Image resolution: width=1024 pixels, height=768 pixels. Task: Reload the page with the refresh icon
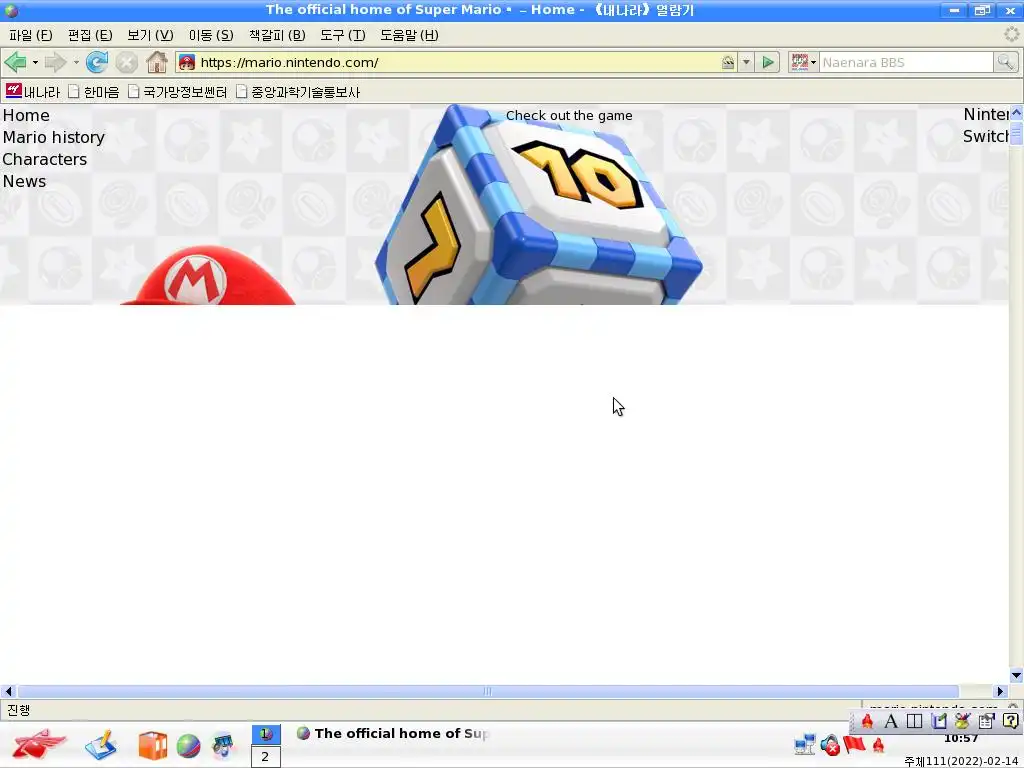tap(97, 63)
